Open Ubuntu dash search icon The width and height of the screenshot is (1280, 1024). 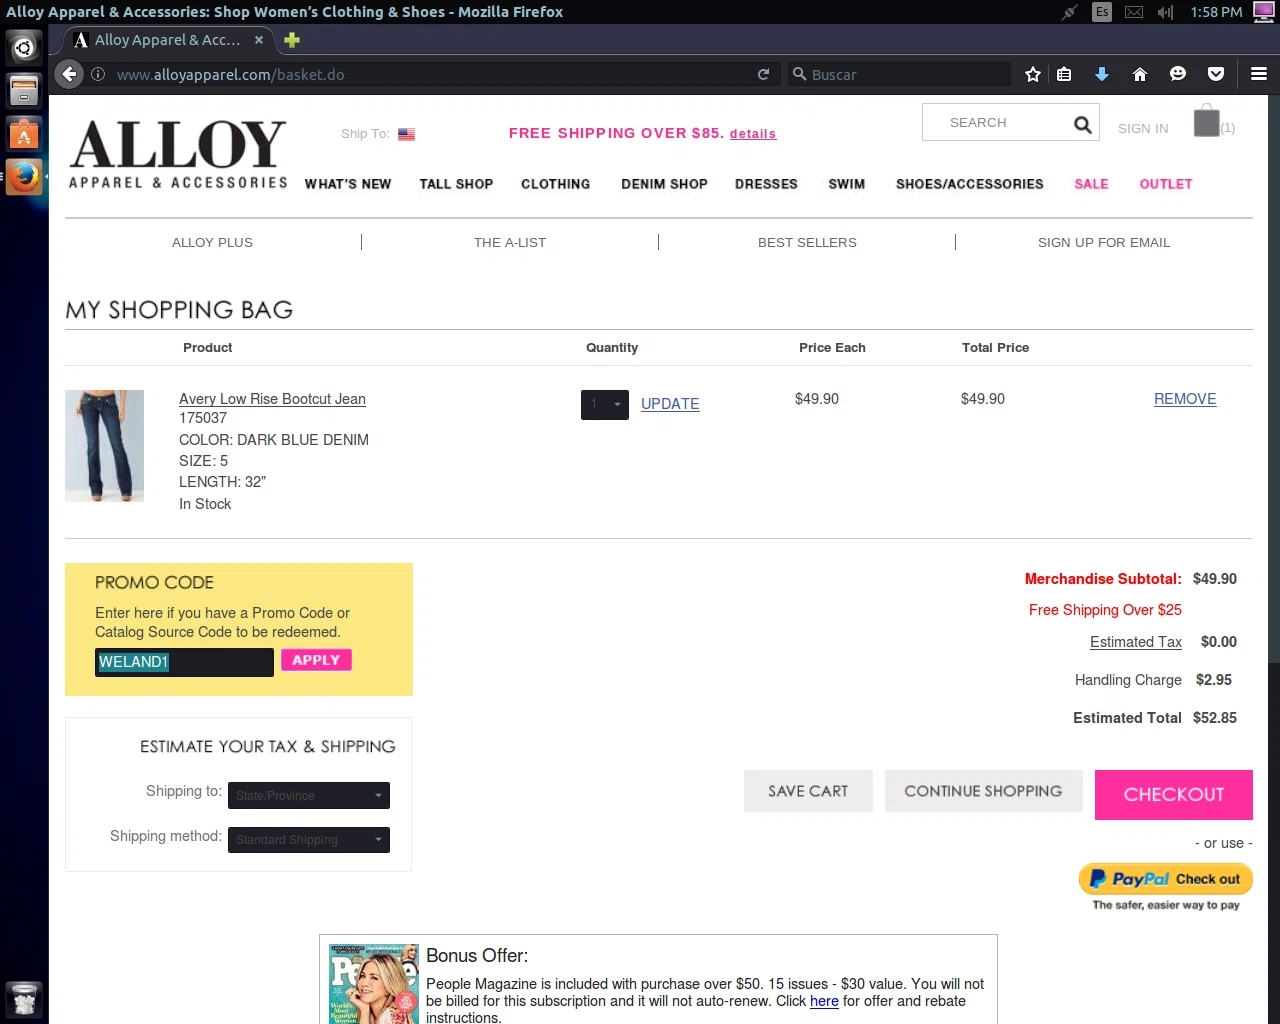click(24, 47)
